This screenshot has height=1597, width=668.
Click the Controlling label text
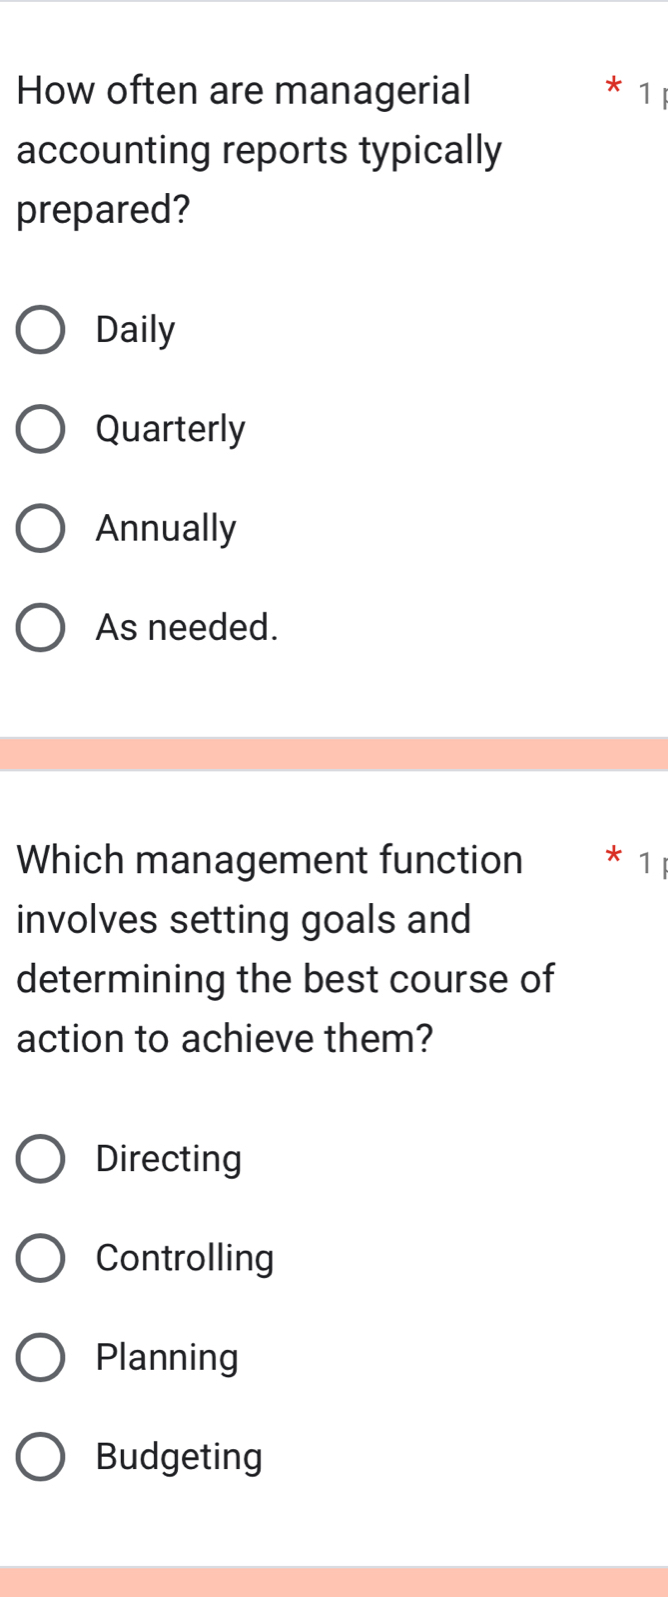pyautogui.click(x=184, y=1258)
